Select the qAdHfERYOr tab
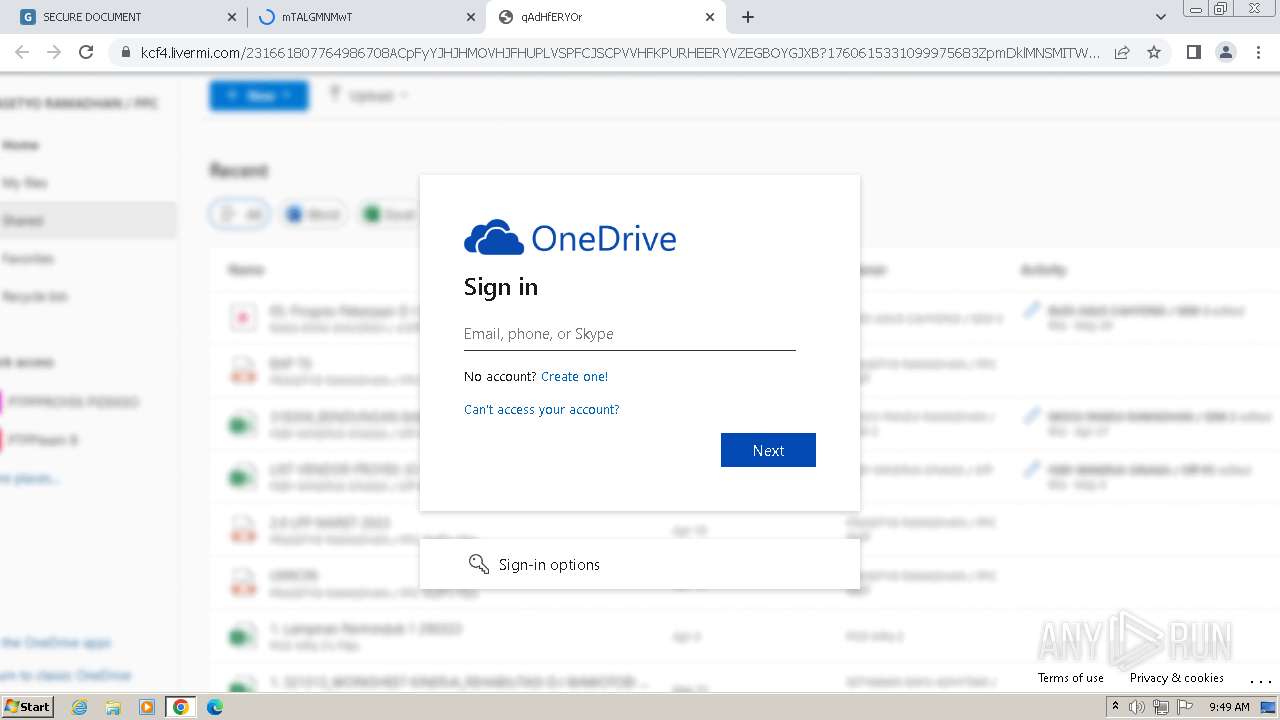The image size is (1280, 720). click(x=605, y=17)
